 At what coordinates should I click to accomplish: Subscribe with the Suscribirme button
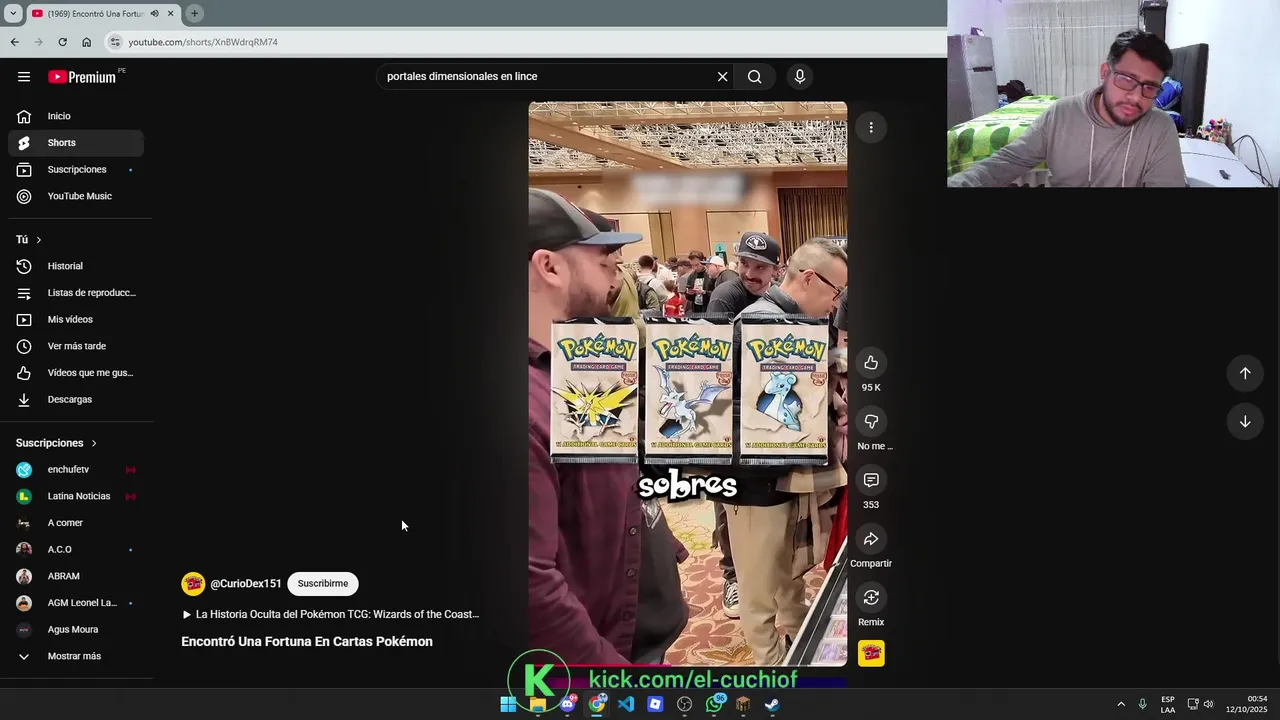[x=323, y=584]
